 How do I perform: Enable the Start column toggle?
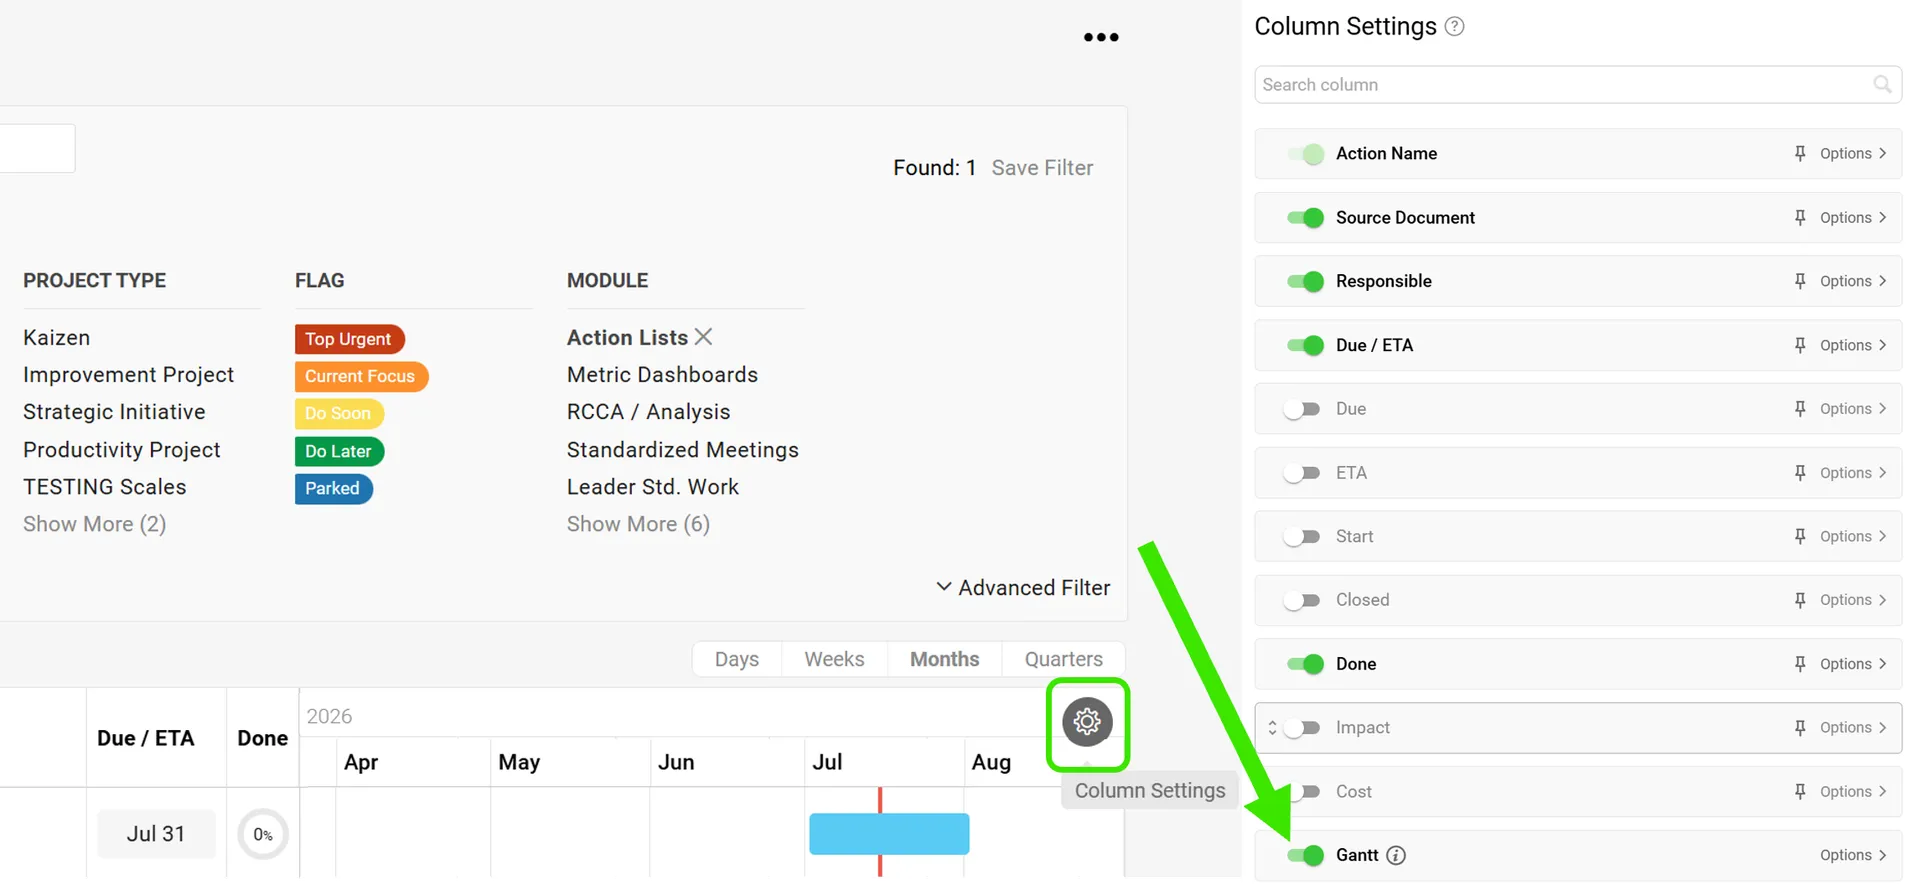click(1302, 537)
